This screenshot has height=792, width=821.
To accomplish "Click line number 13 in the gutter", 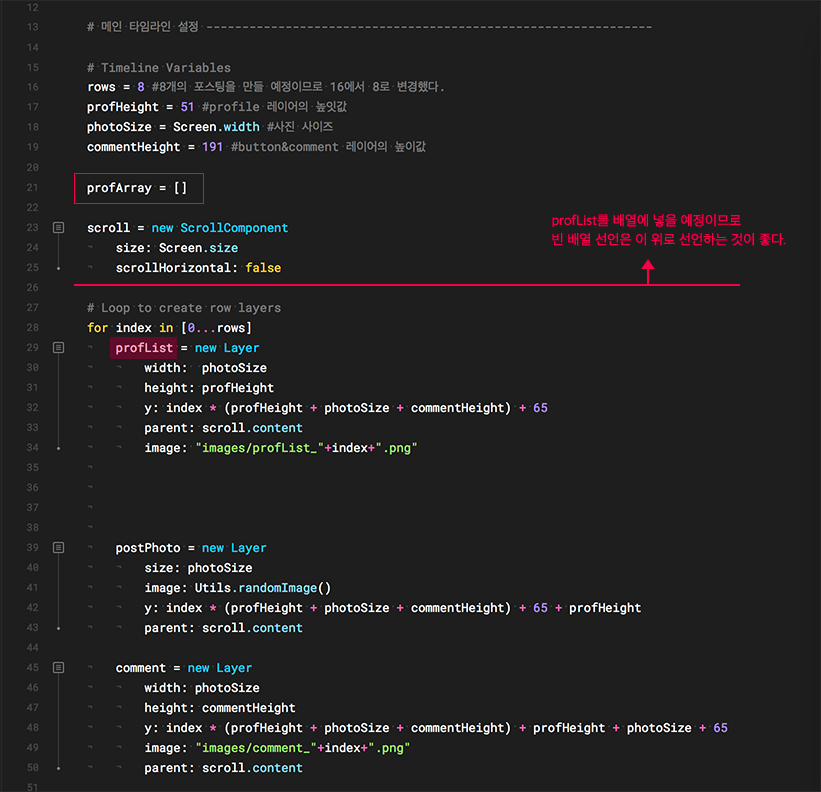I will [32, 27].
